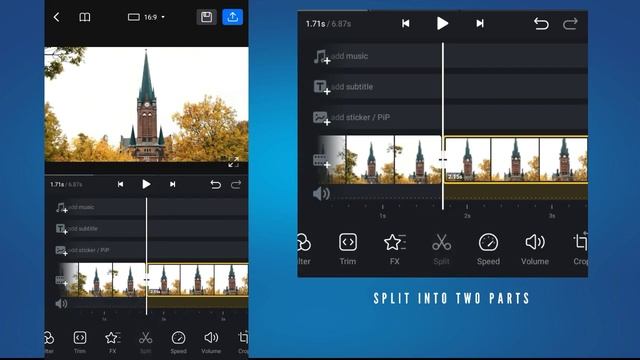
Task: Mute the audio track in the phone editor
Action: [61, 304]
